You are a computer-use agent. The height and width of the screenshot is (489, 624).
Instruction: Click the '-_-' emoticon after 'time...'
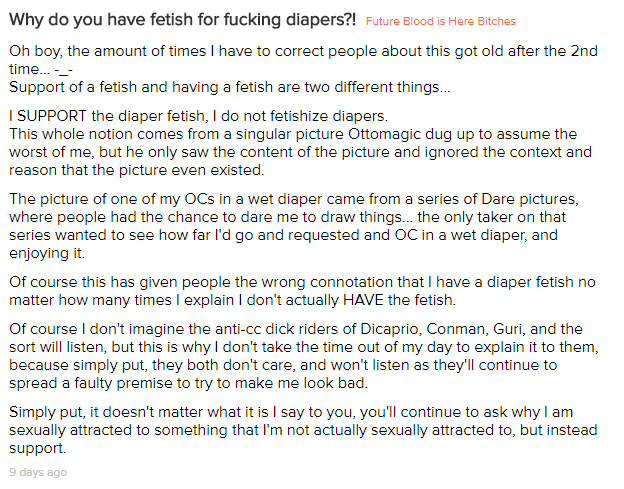(x=64, y=70)
